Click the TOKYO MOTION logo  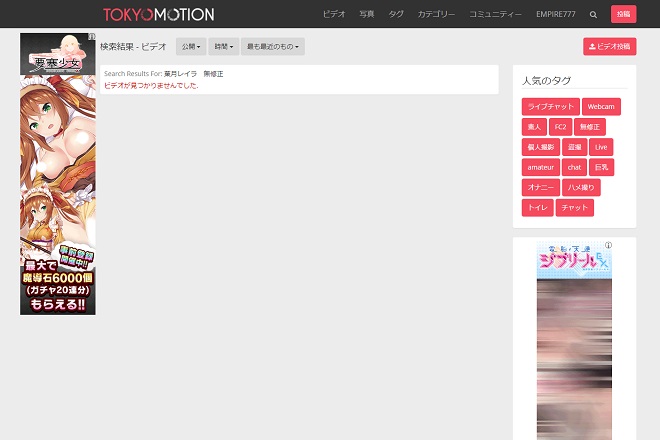tap(158, 15)
